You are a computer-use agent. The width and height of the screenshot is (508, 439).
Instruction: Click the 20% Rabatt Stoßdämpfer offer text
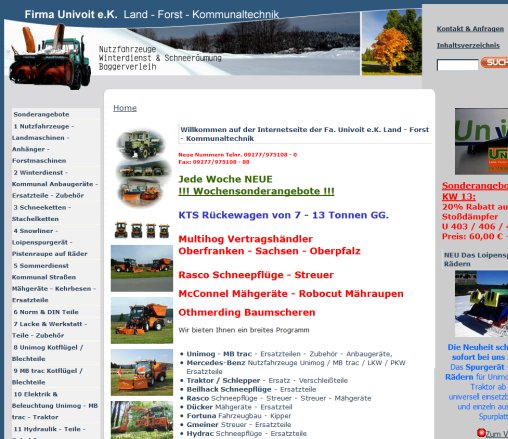(x=475, y=222)
